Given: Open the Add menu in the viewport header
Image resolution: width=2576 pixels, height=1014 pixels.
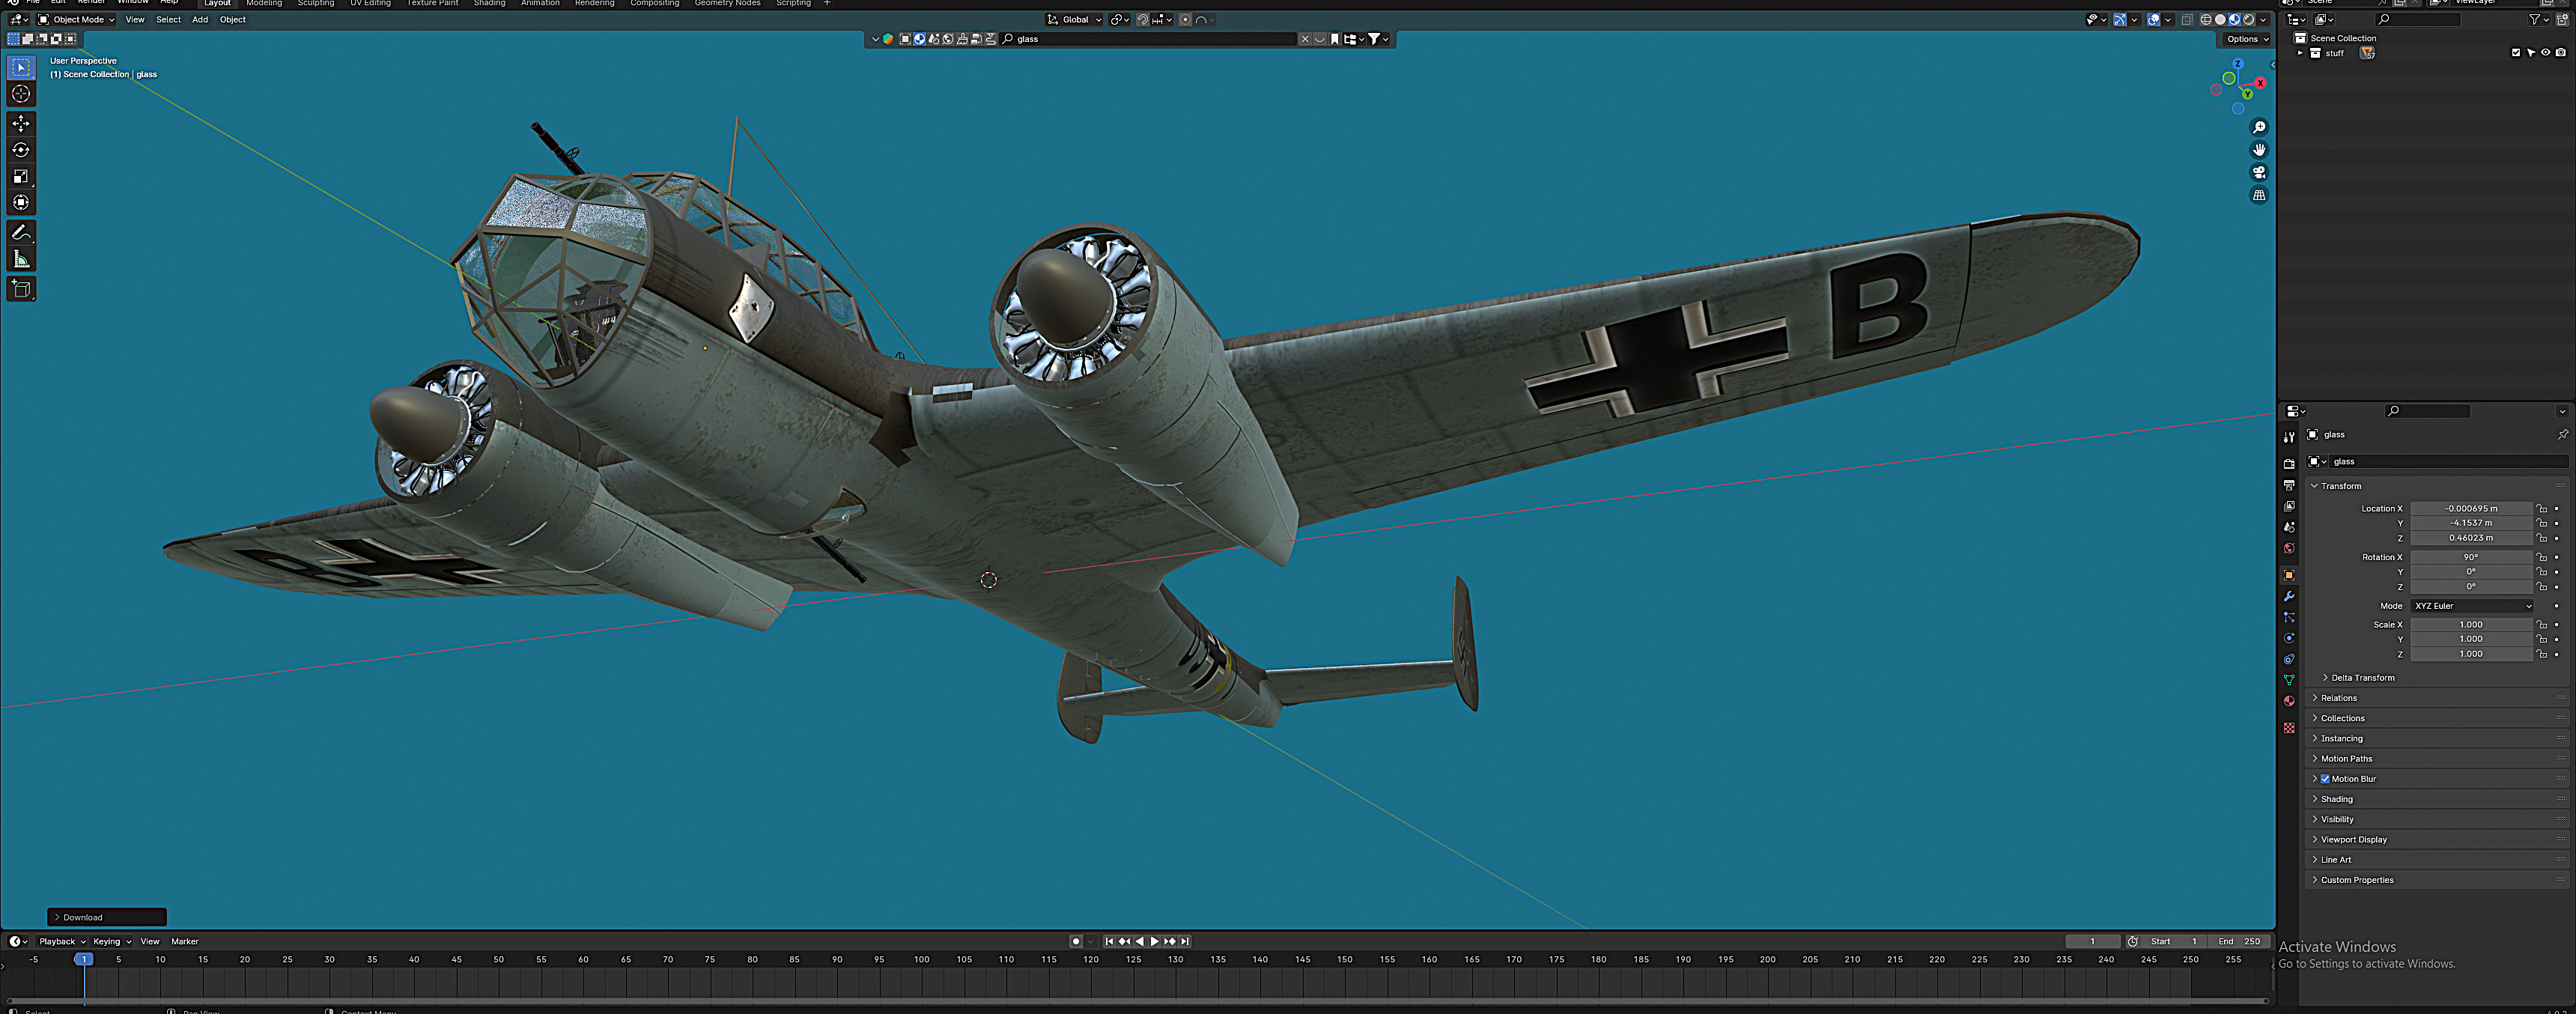Looking at the screenshot, I should (x=200, y=20).
